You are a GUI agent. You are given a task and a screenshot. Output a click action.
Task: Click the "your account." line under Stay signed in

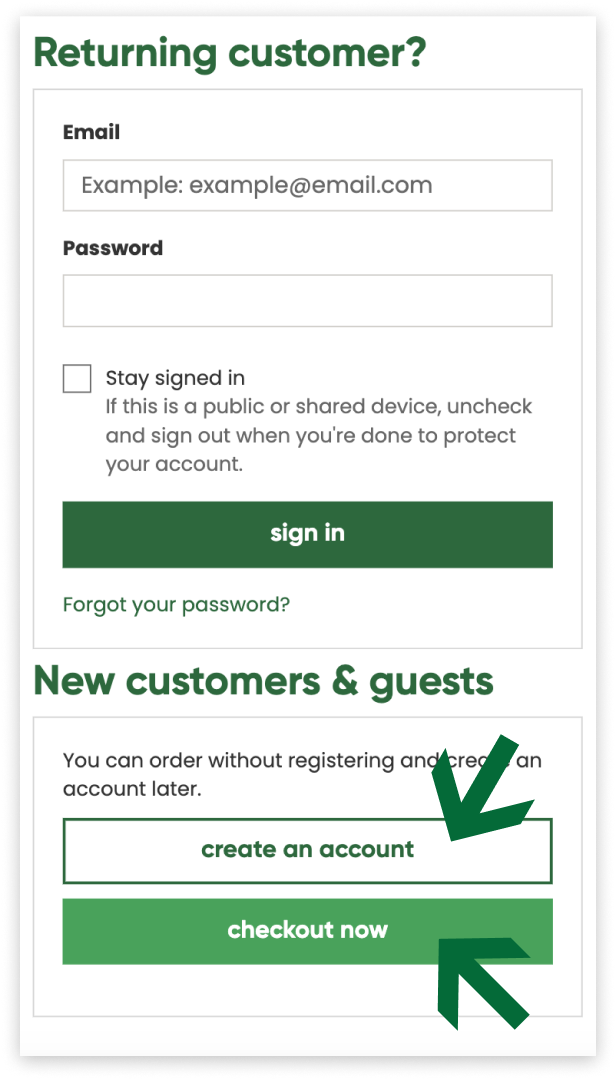[174, 464]
